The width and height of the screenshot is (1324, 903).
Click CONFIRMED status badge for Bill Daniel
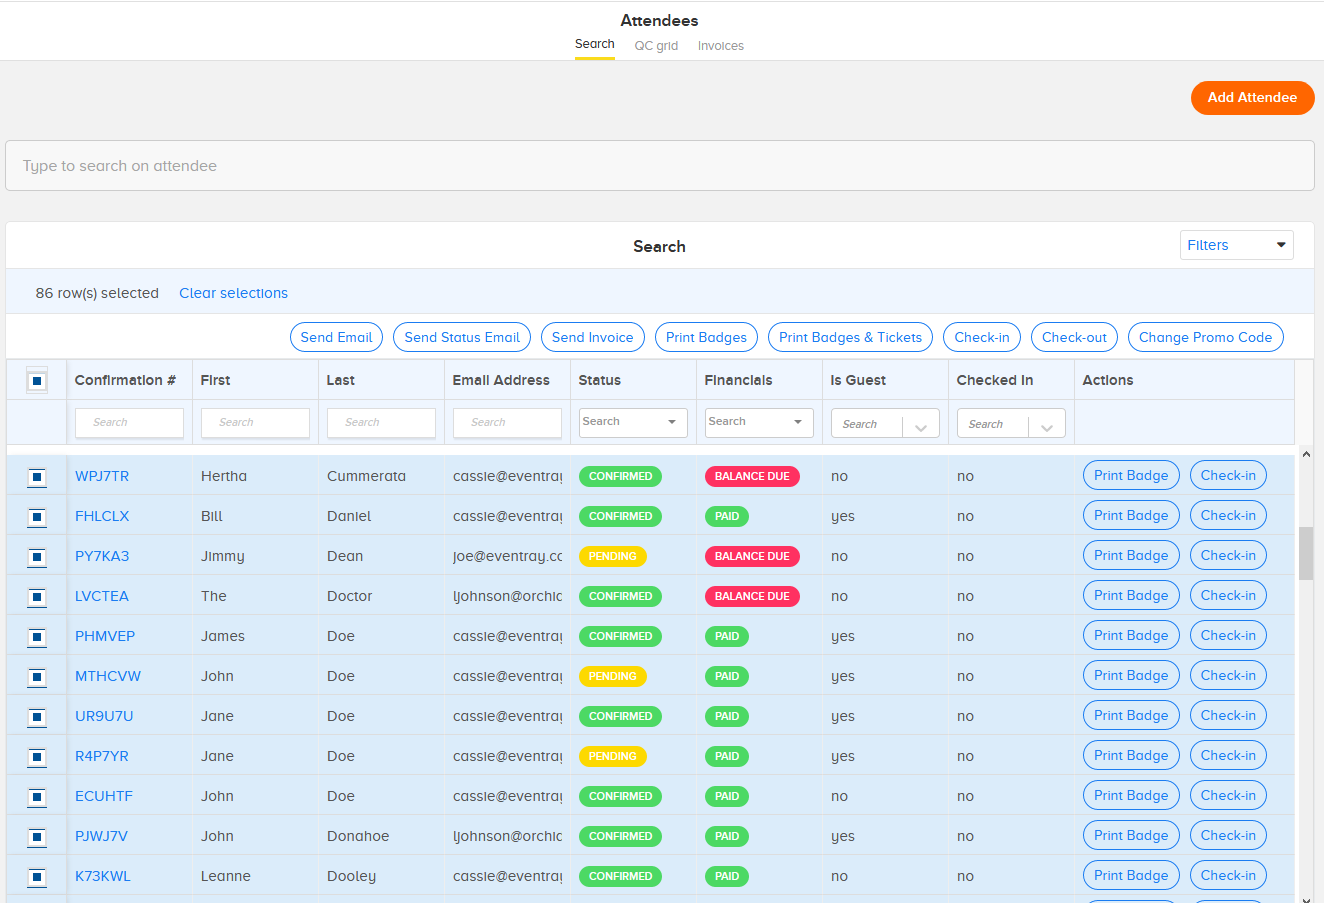(x=620, y=516)
